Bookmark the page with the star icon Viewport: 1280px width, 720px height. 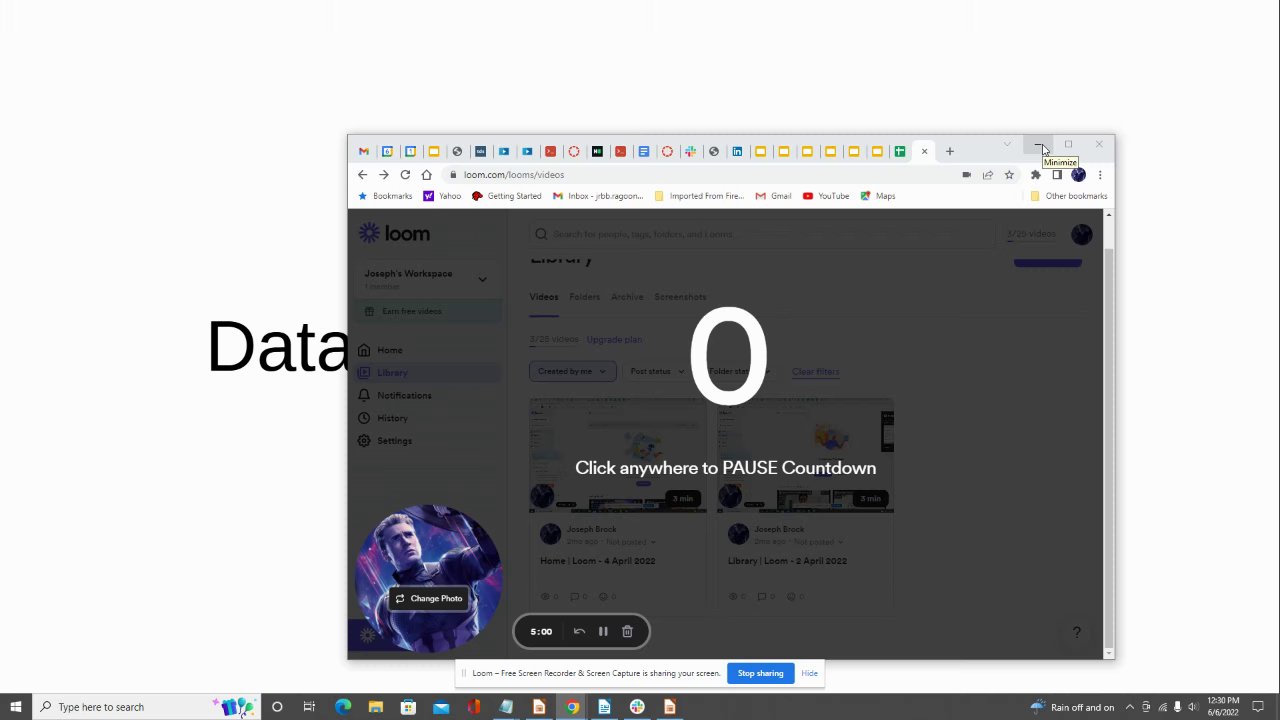1009,175
